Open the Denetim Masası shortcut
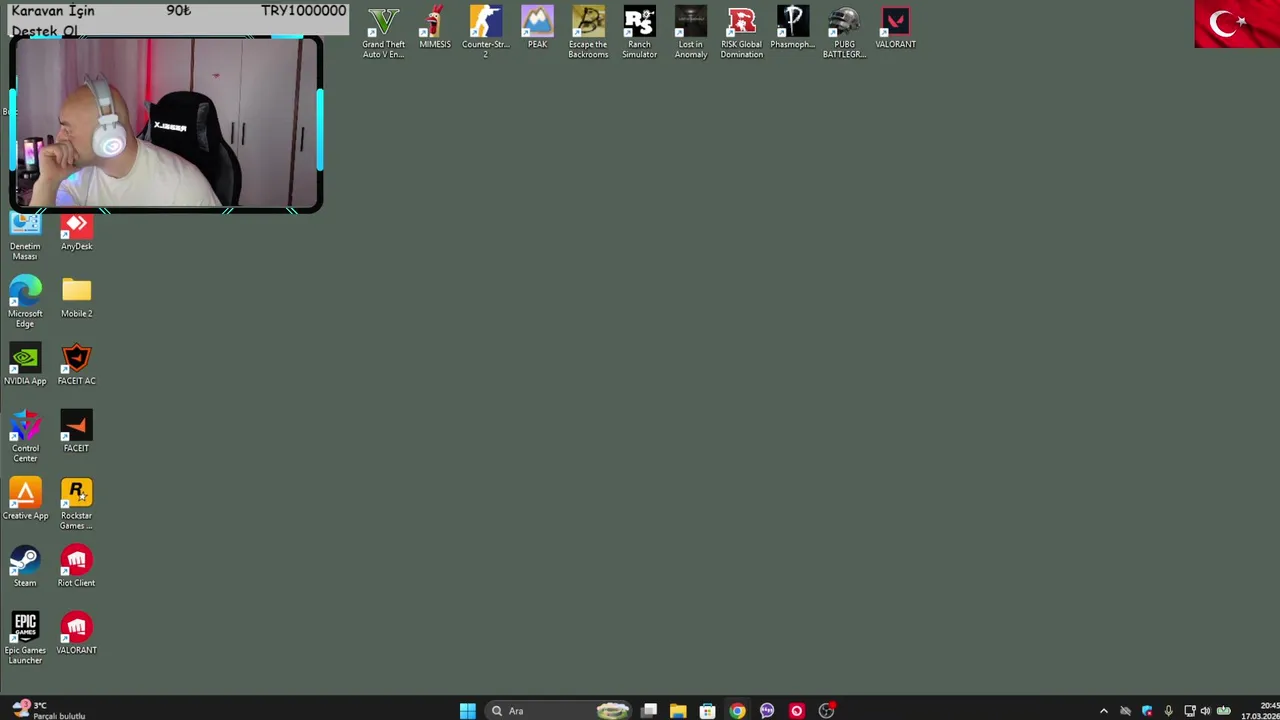 [x=25, y=236]
